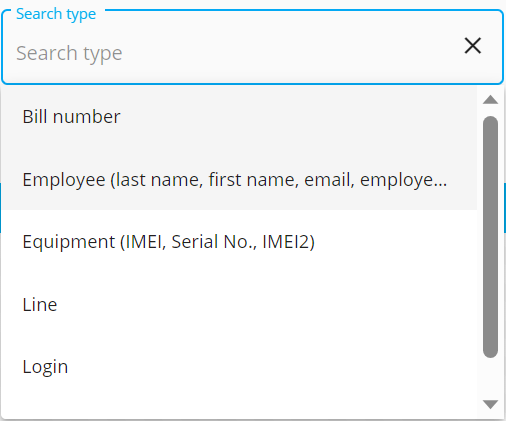Click the blue Search type floating label
506x421 pixels.
tap(56, 14)
